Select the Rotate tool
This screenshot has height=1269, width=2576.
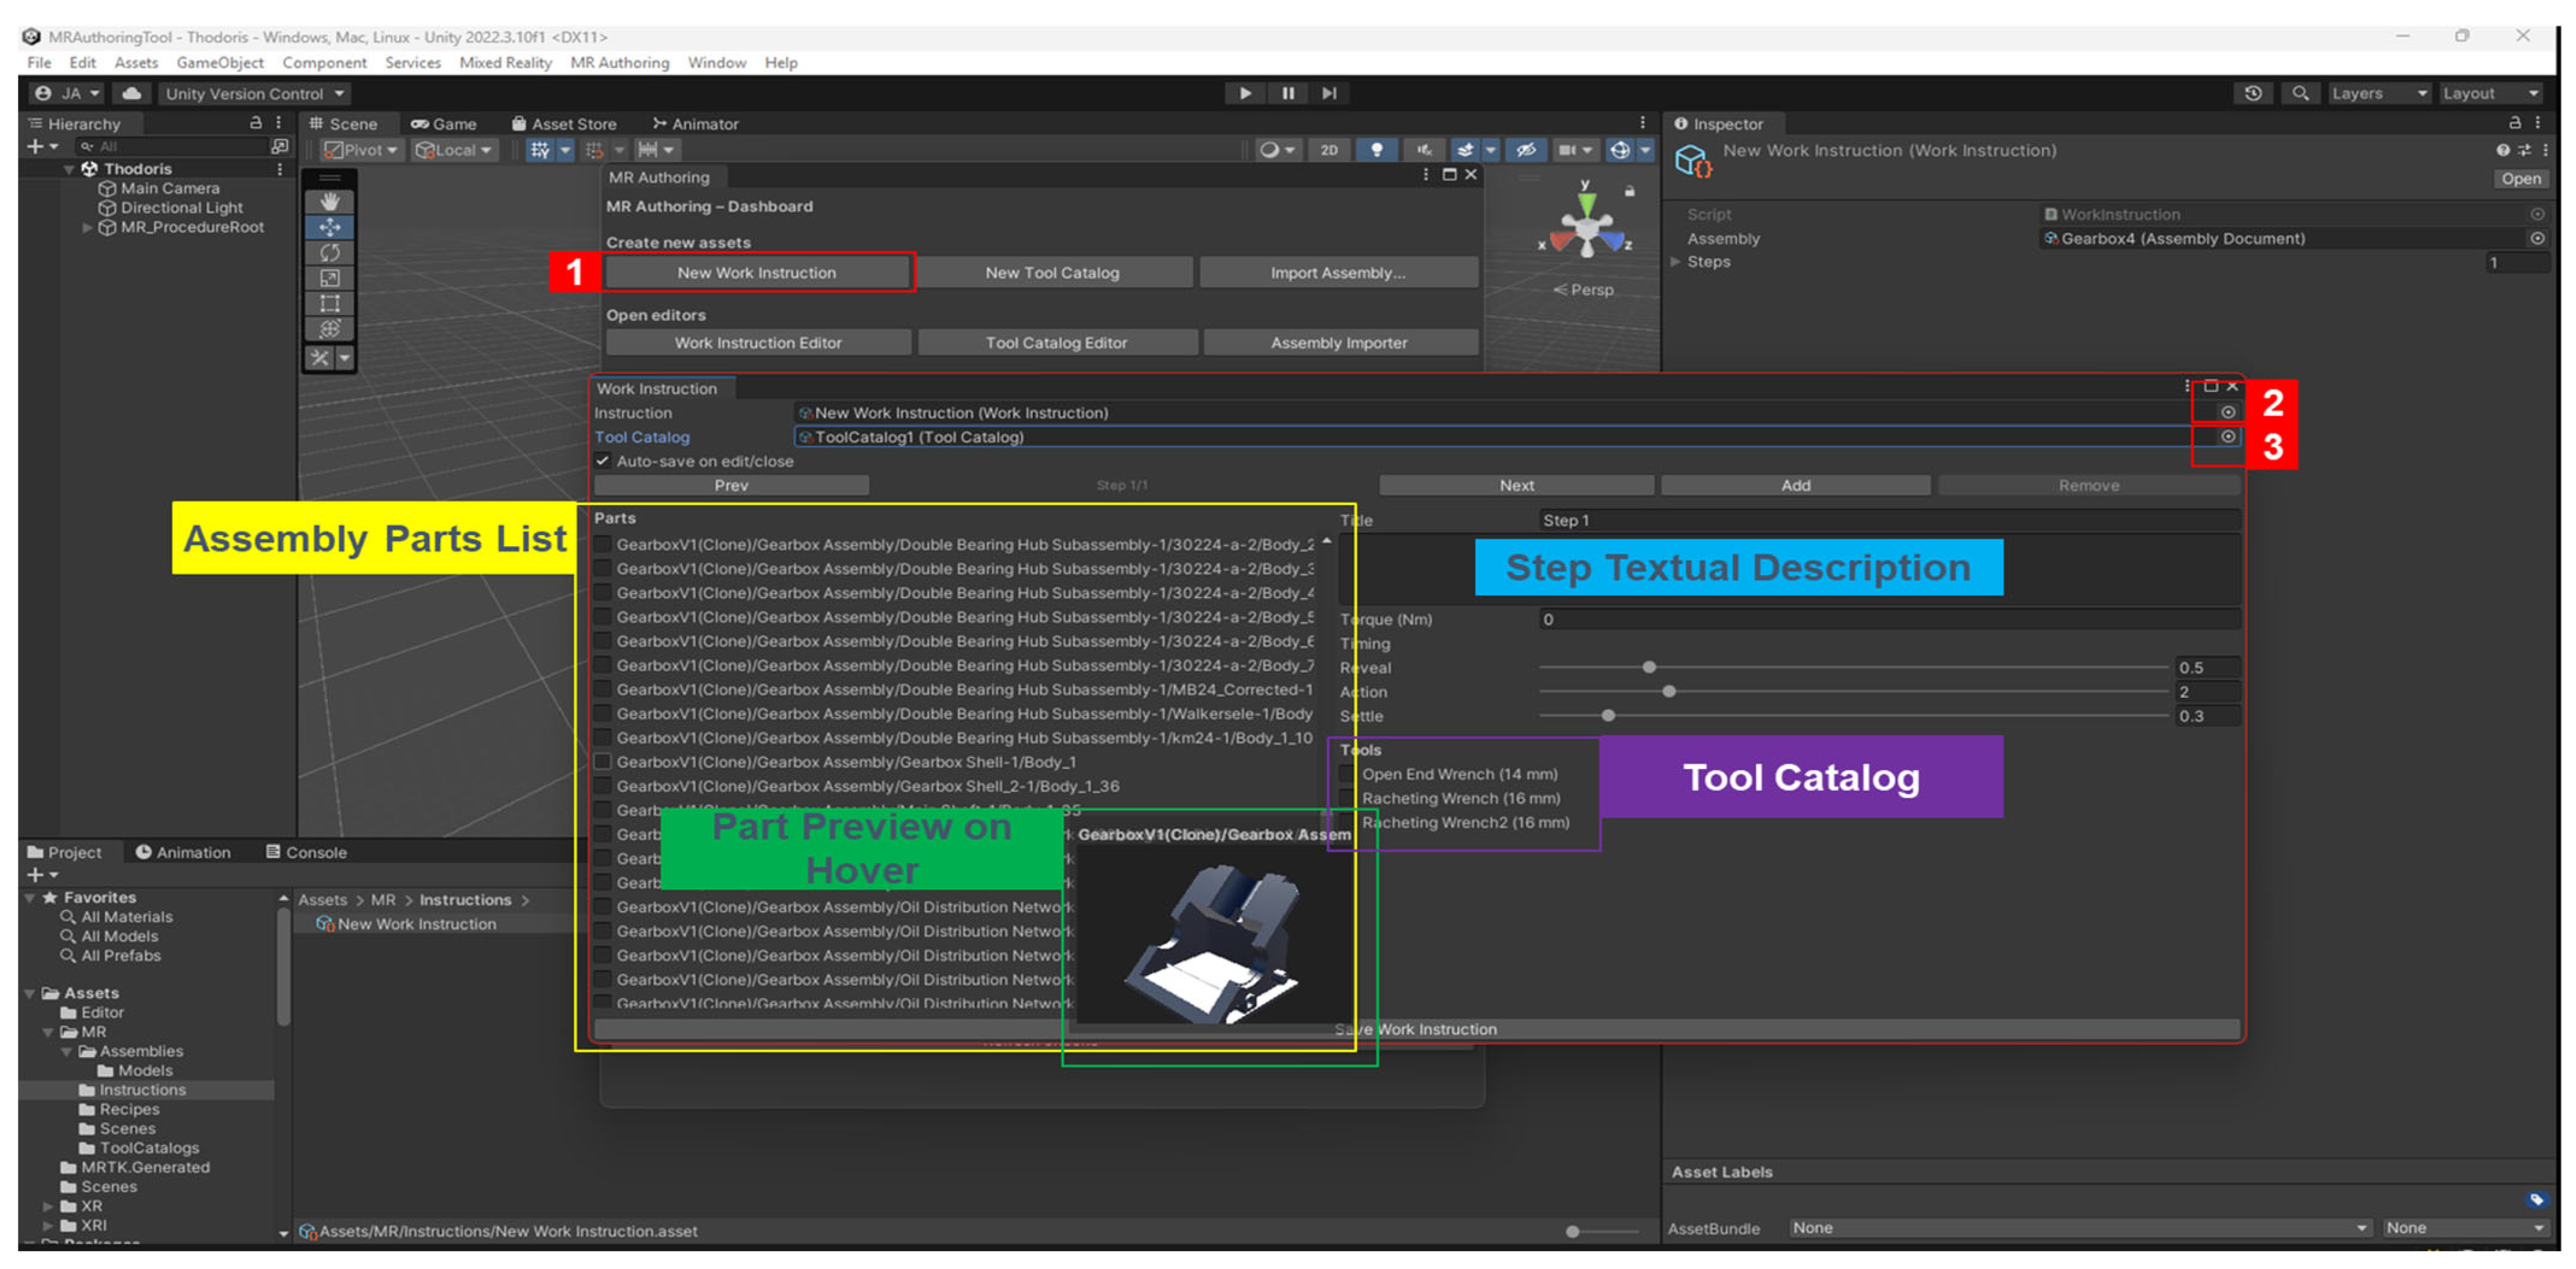tap(329, 252)
